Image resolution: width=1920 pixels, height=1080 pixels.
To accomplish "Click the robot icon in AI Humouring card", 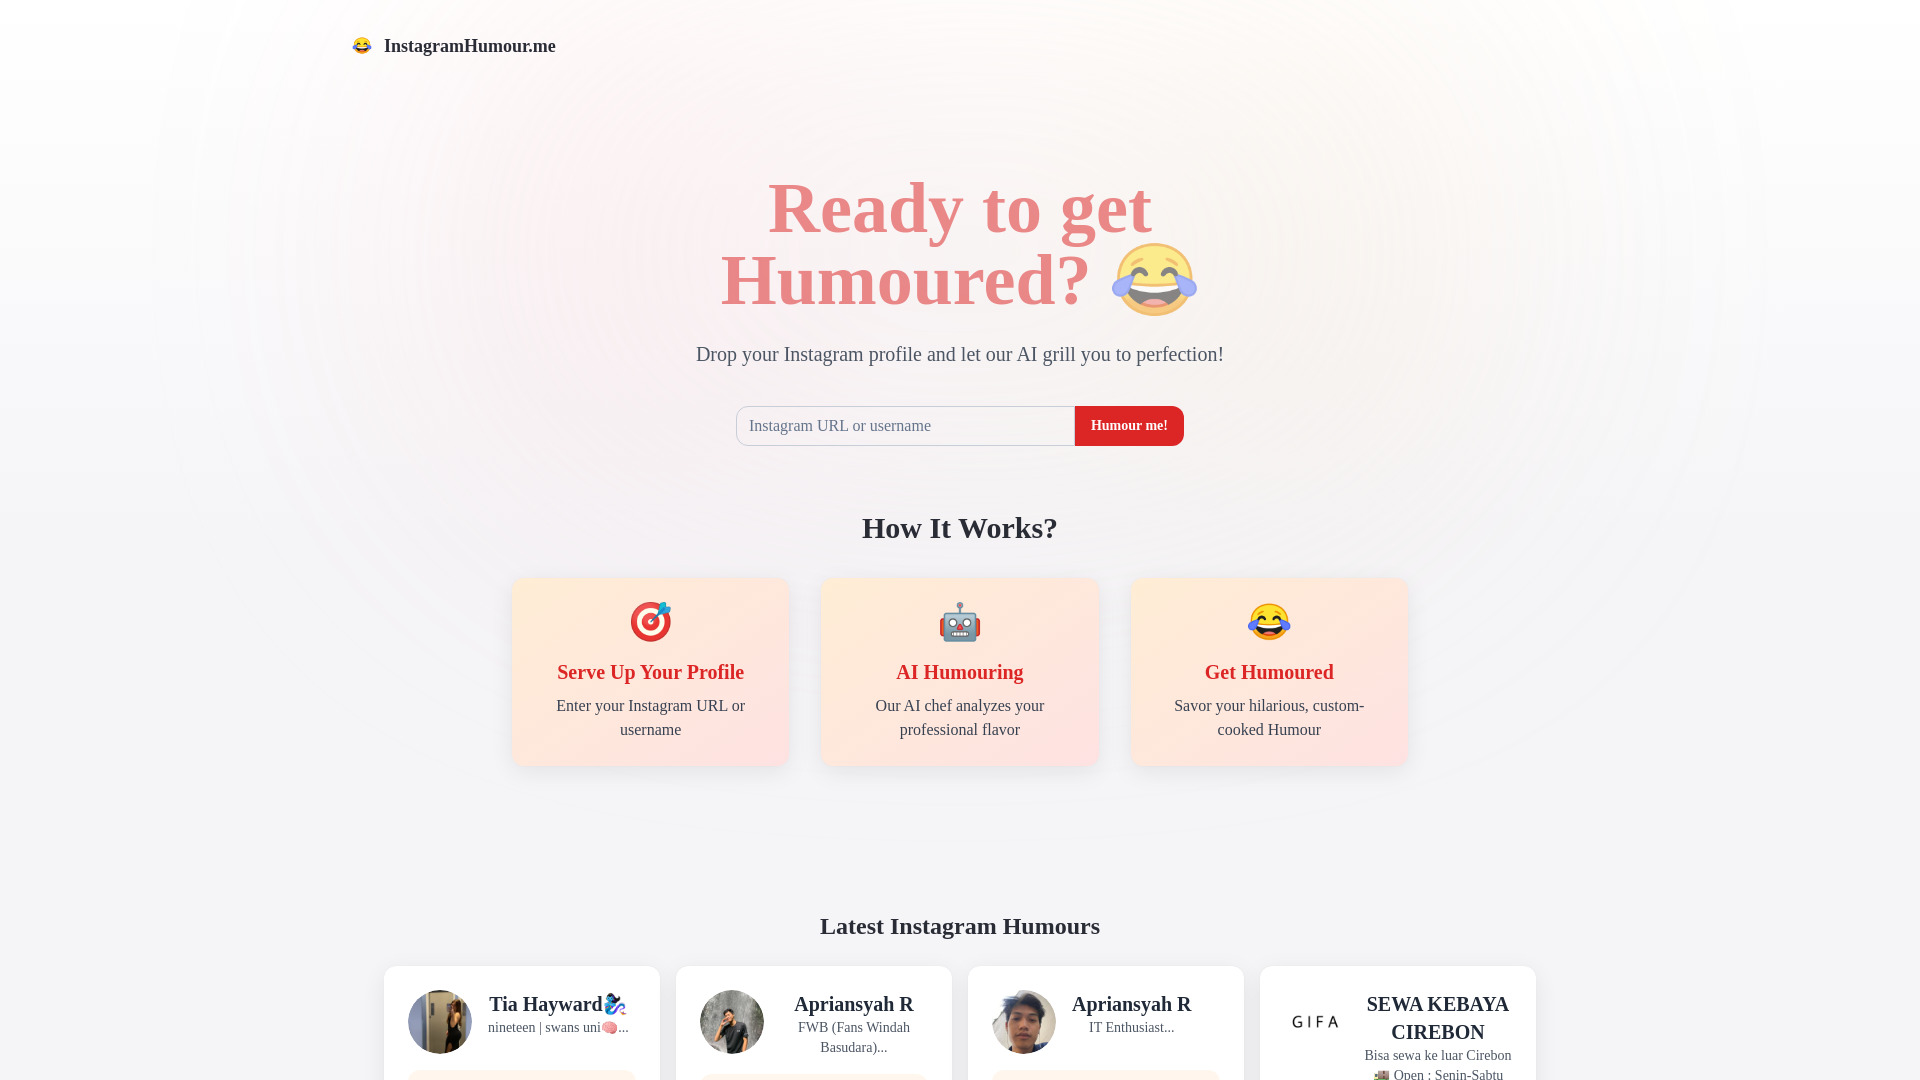I will point(959,621).
